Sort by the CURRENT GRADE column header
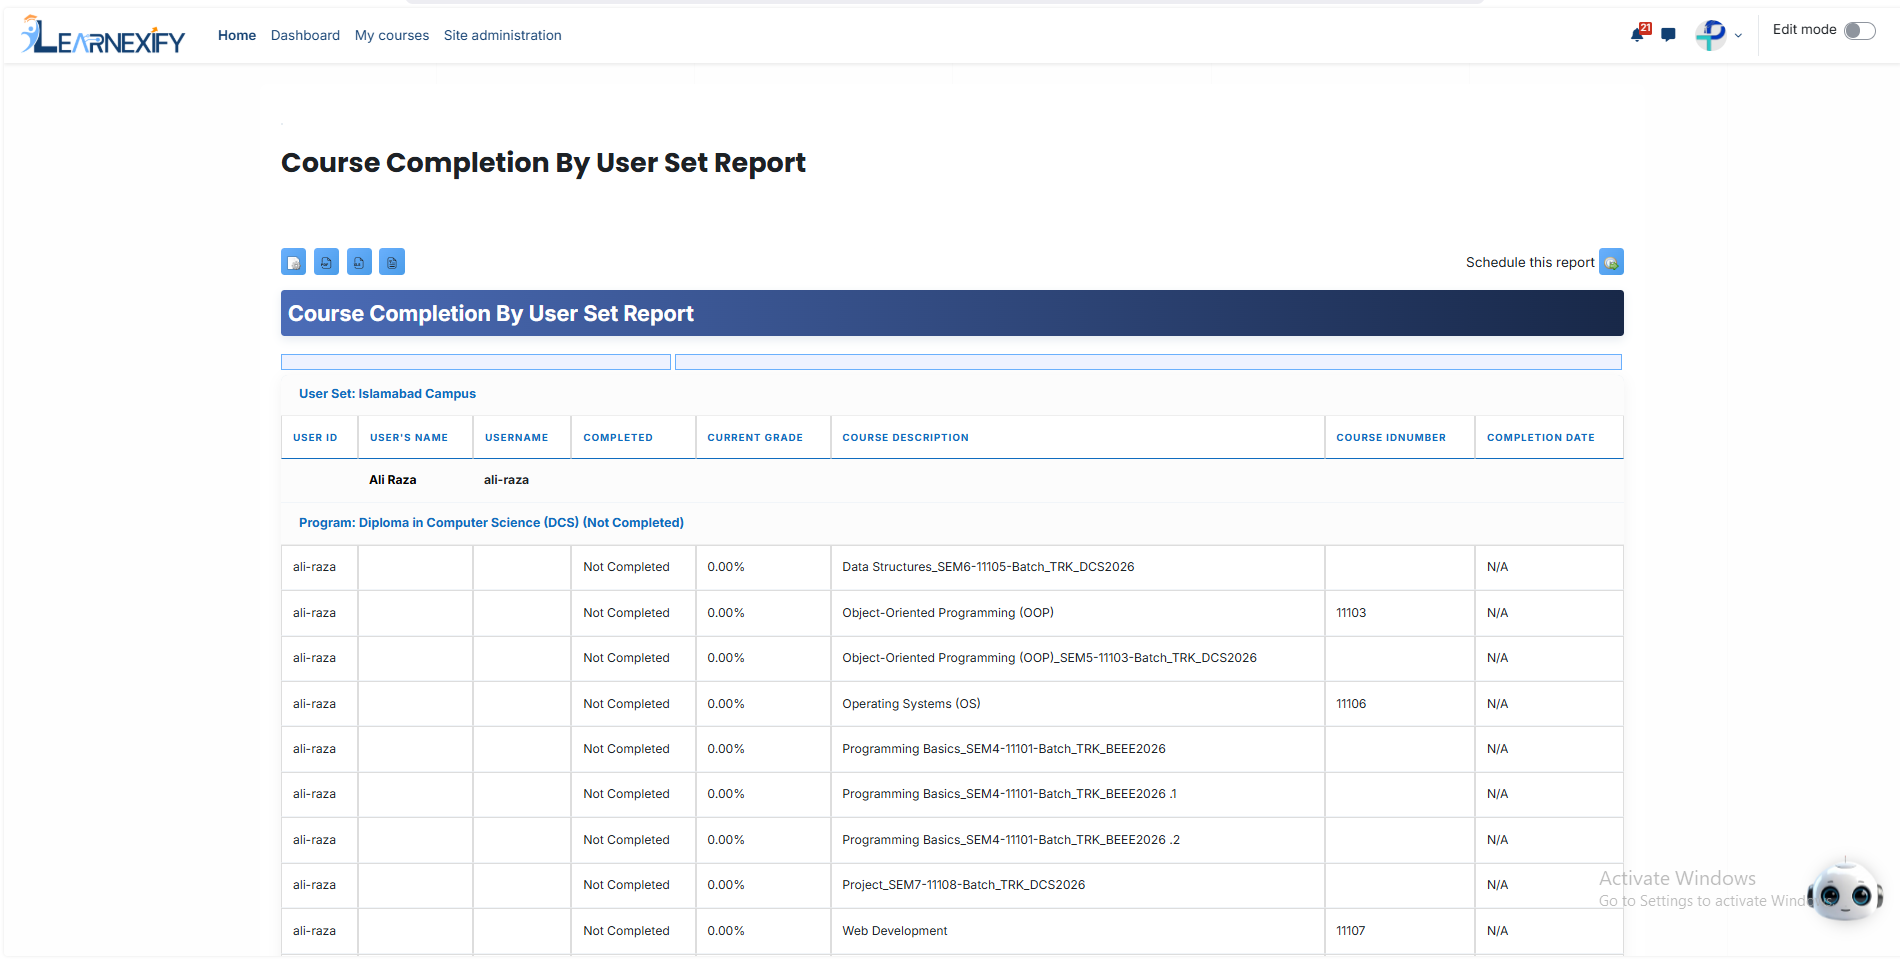Viewport: 1900px width, 959px height. click(755, 438)
